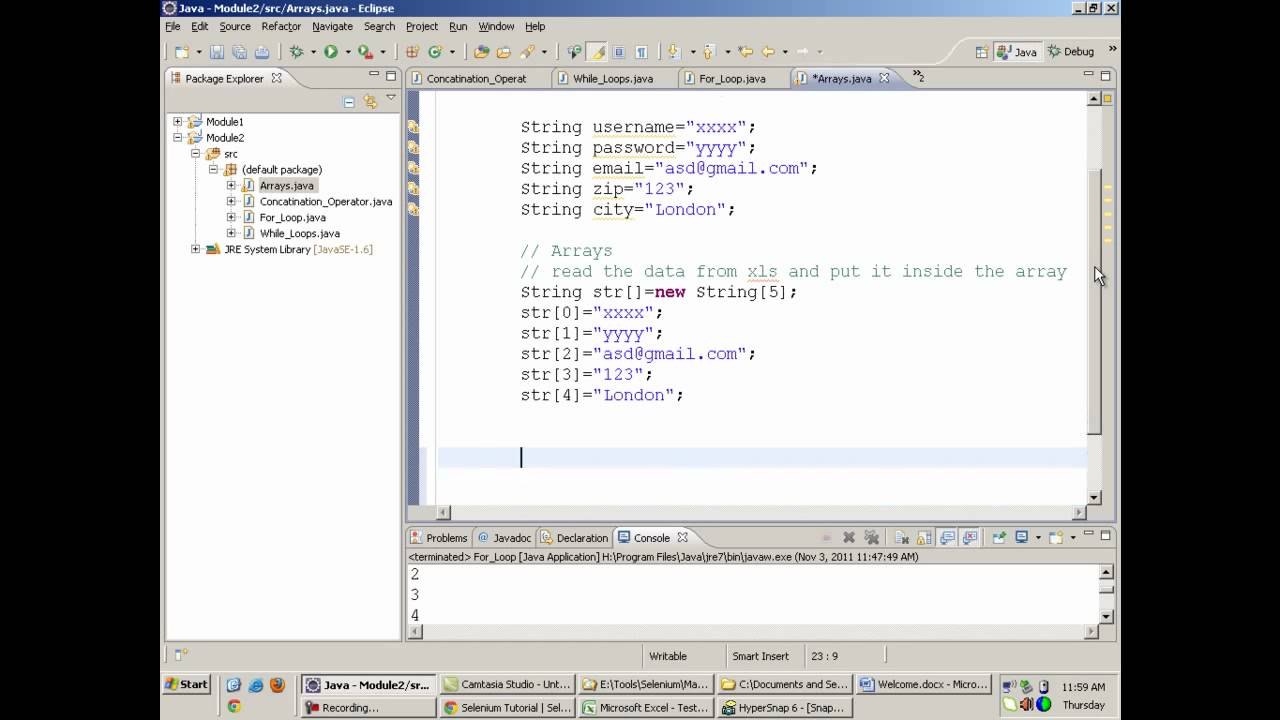Switch to Debug perspective button
This screenshot has width=1280, height=720.
(x=1071, y=52)
